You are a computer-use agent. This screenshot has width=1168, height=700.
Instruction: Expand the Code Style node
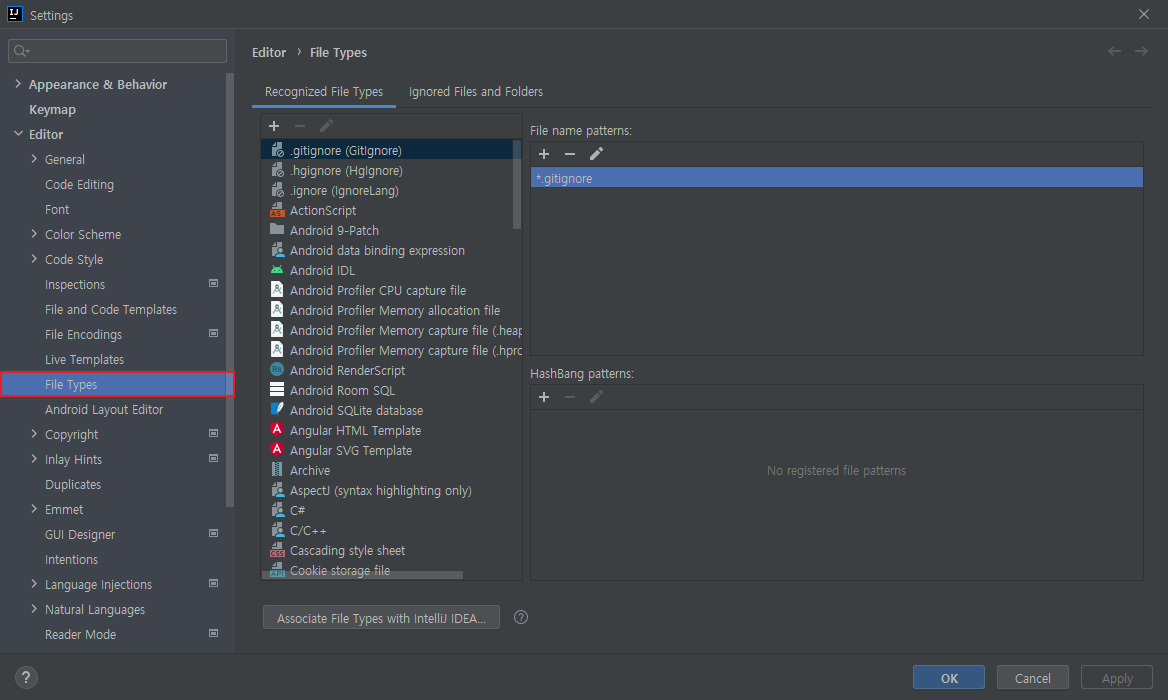click(x=34, y=259)
